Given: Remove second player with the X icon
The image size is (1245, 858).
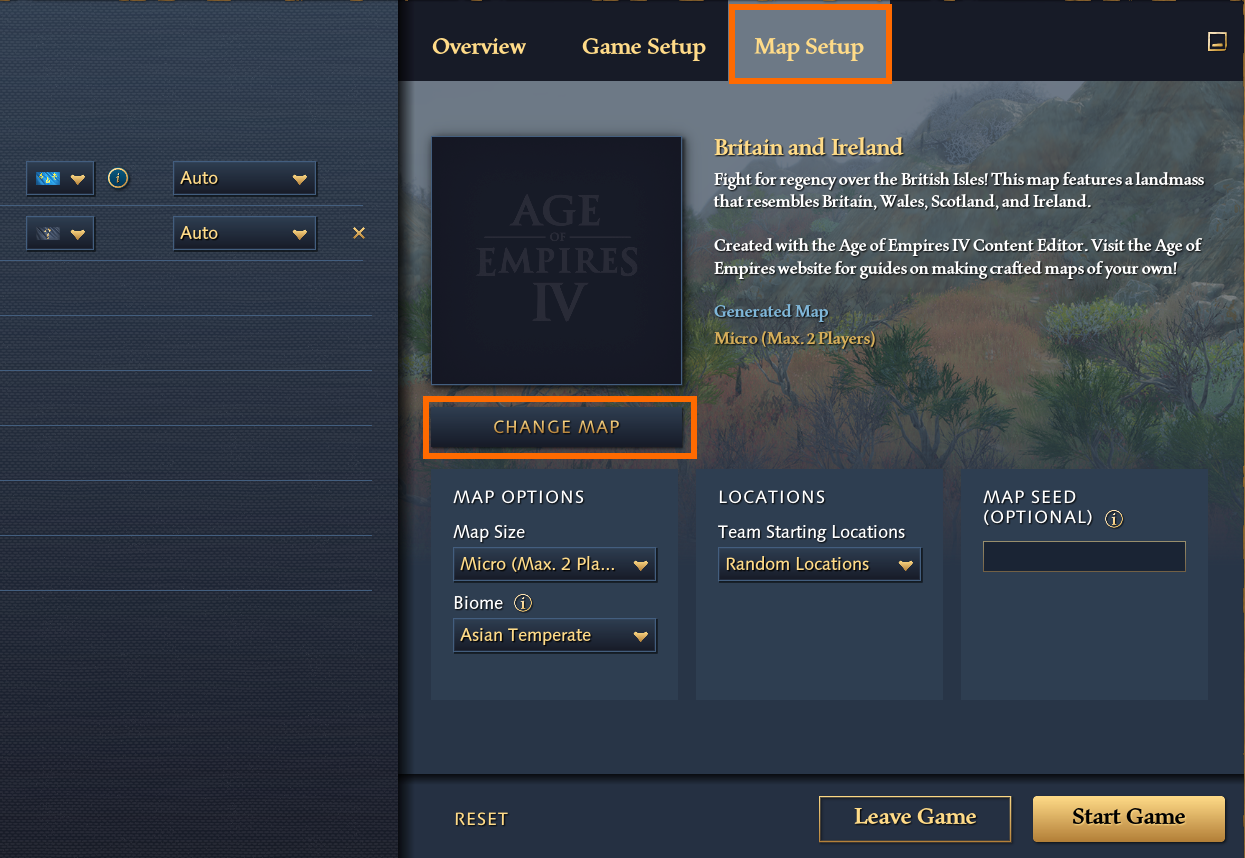Looking at the screenshot, I should click(359, 233).
